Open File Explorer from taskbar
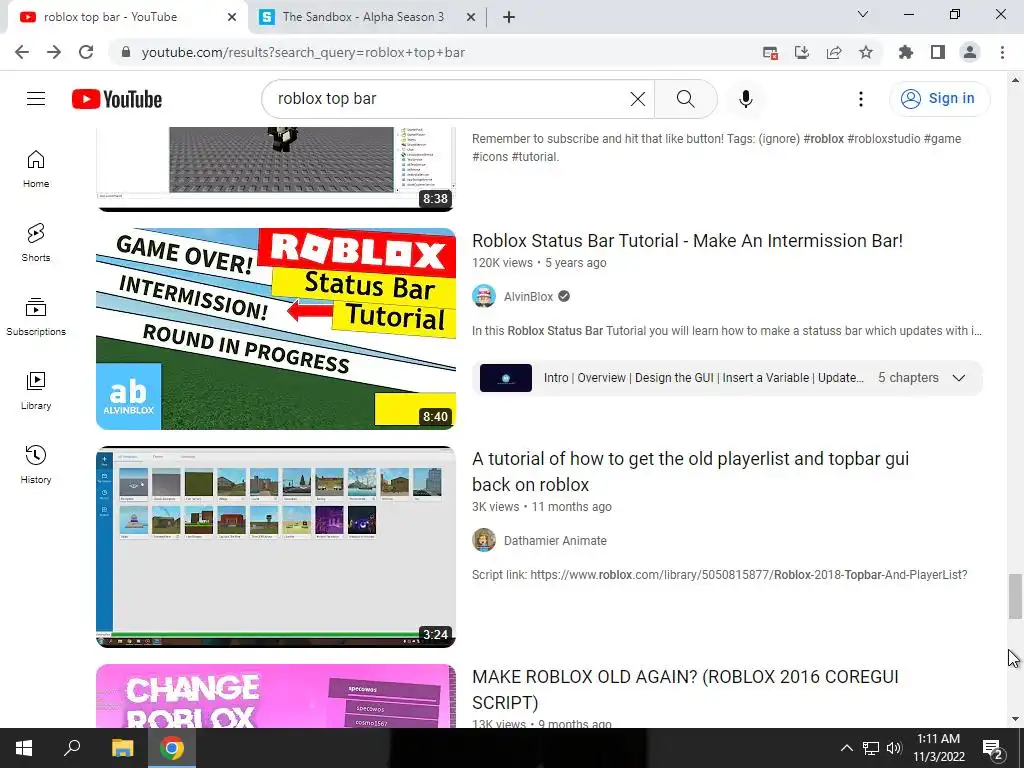The image size is (1024, 768). coord(122,748)
